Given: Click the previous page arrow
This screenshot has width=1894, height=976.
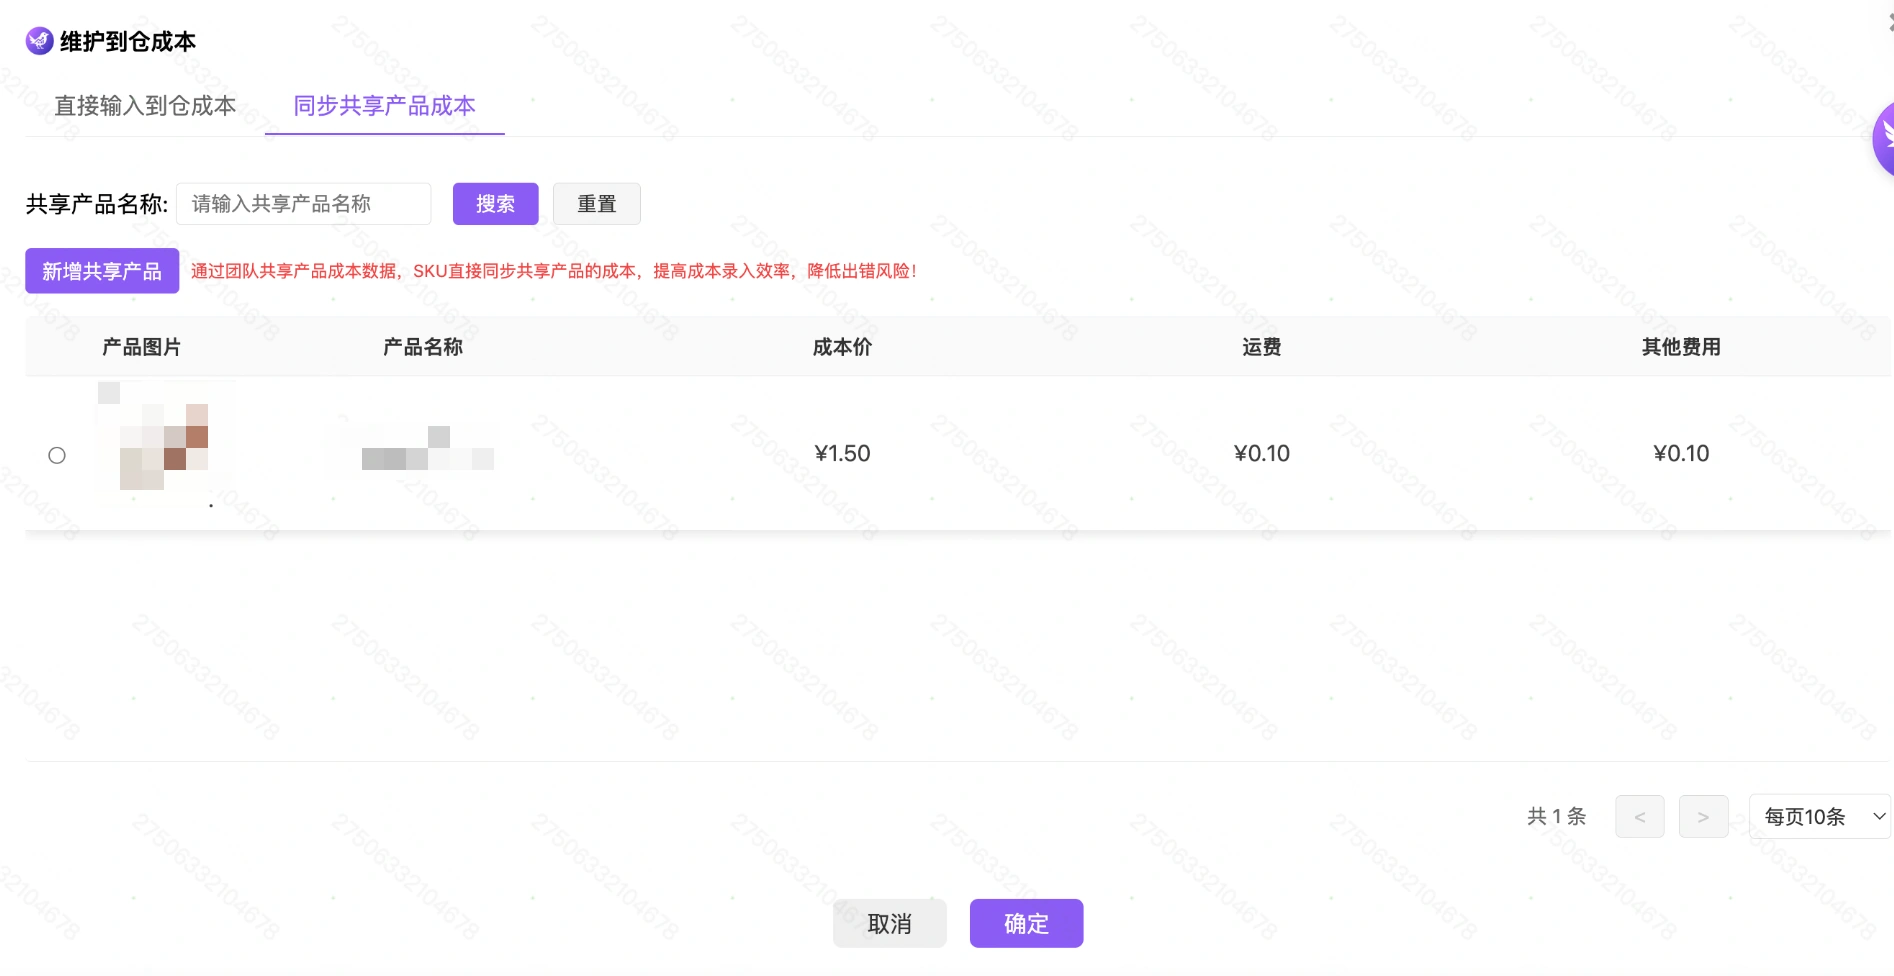Looking at the screenshot, I should (x=1640, y=817).
